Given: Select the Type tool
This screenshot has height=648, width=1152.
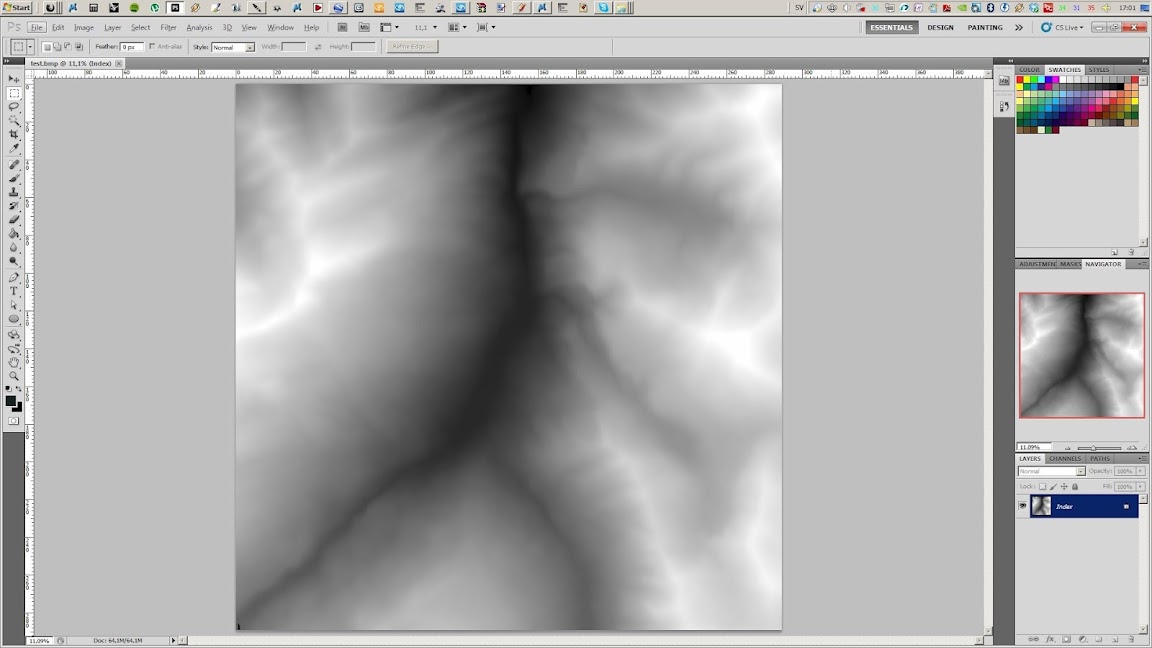Looking at the screenshot, I should point(13,292).
